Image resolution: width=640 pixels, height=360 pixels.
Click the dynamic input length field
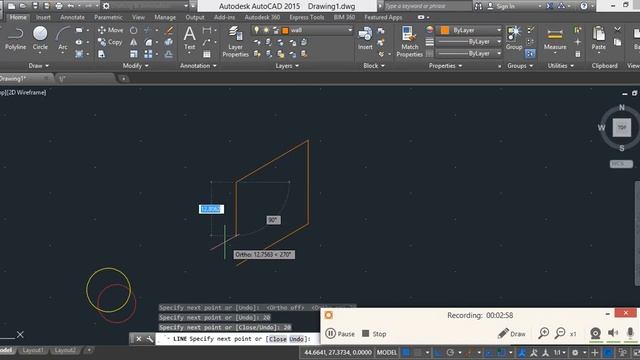point(211,209)
